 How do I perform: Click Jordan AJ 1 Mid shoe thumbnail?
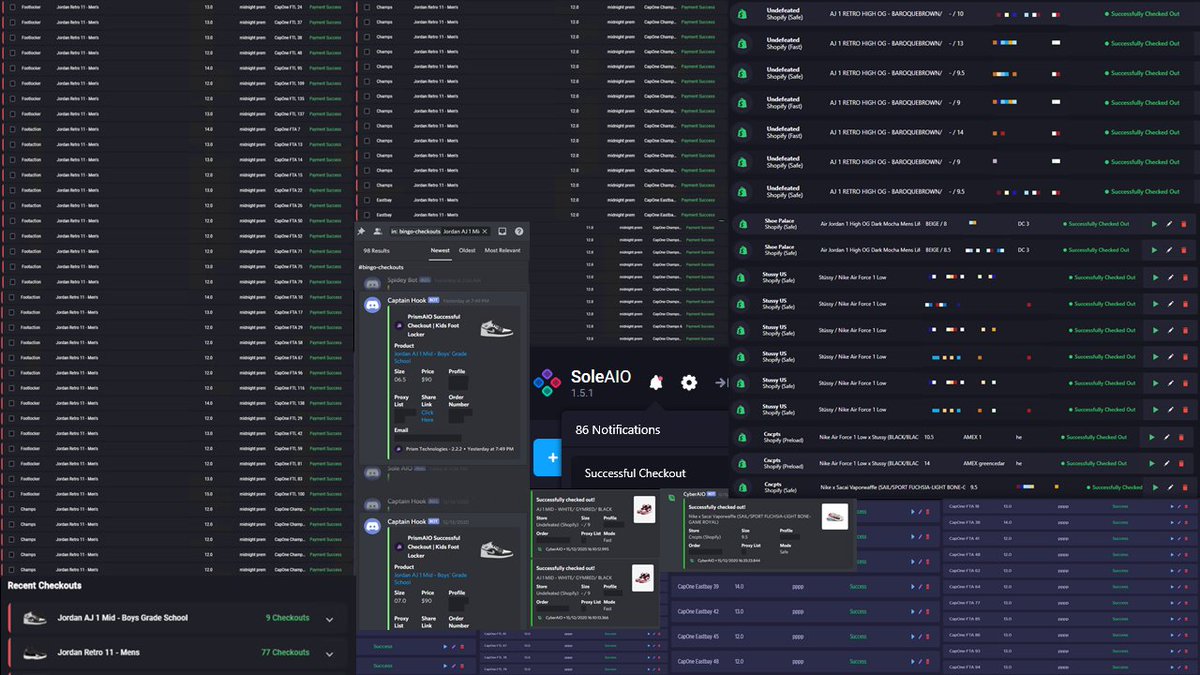coord(34,619)
